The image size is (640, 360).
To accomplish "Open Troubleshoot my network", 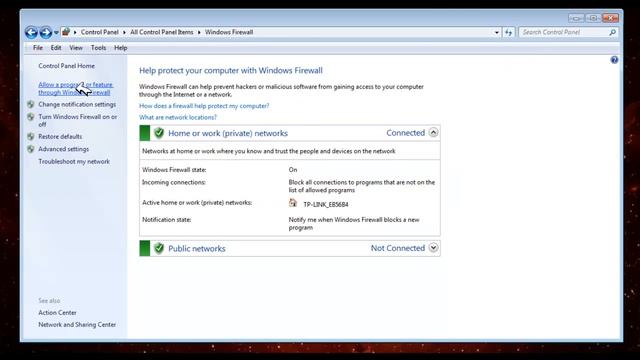I will coord(74,162).
